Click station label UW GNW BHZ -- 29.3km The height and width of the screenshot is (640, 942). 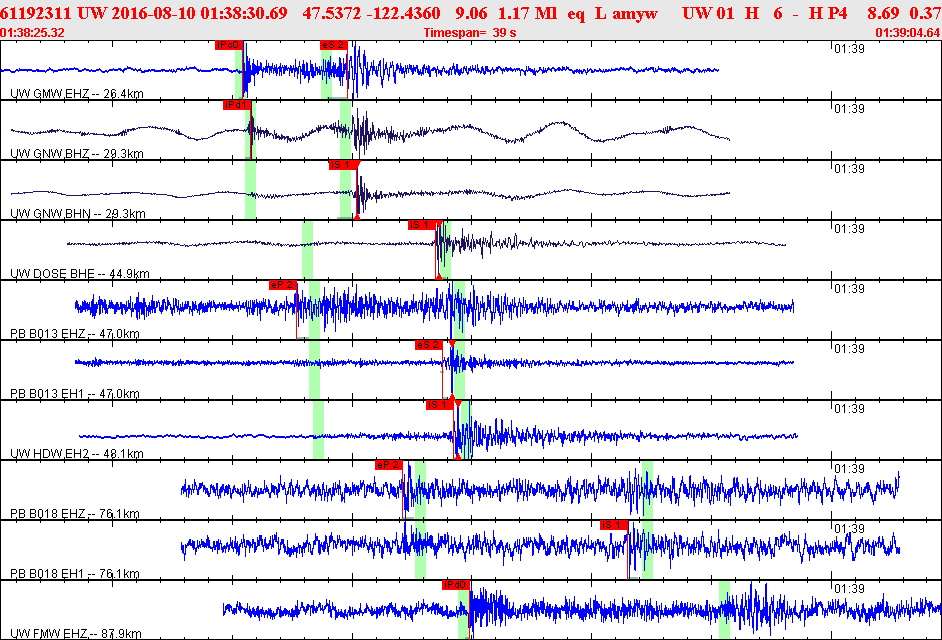tap(77, 154)
